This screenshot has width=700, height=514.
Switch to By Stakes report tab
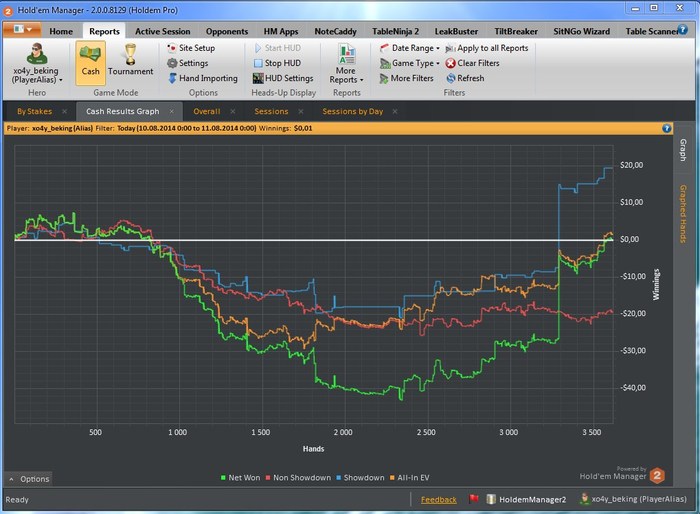click(x=34, y=111)
